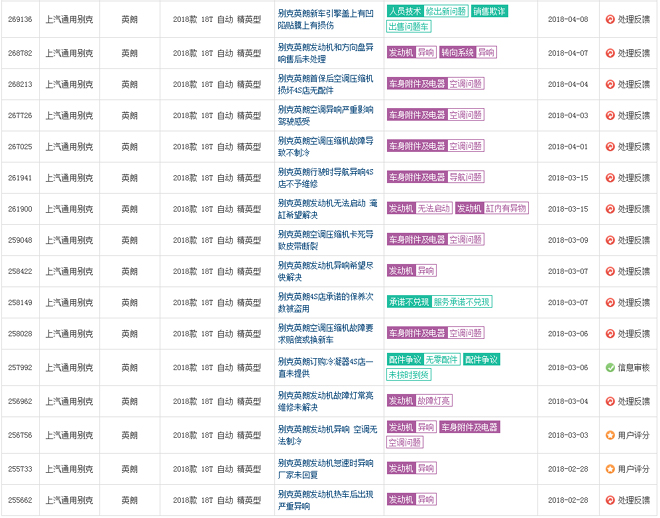Click the outlined 出售问题车 tag
This screenshot has height=518, width=660.
point(409,27)
